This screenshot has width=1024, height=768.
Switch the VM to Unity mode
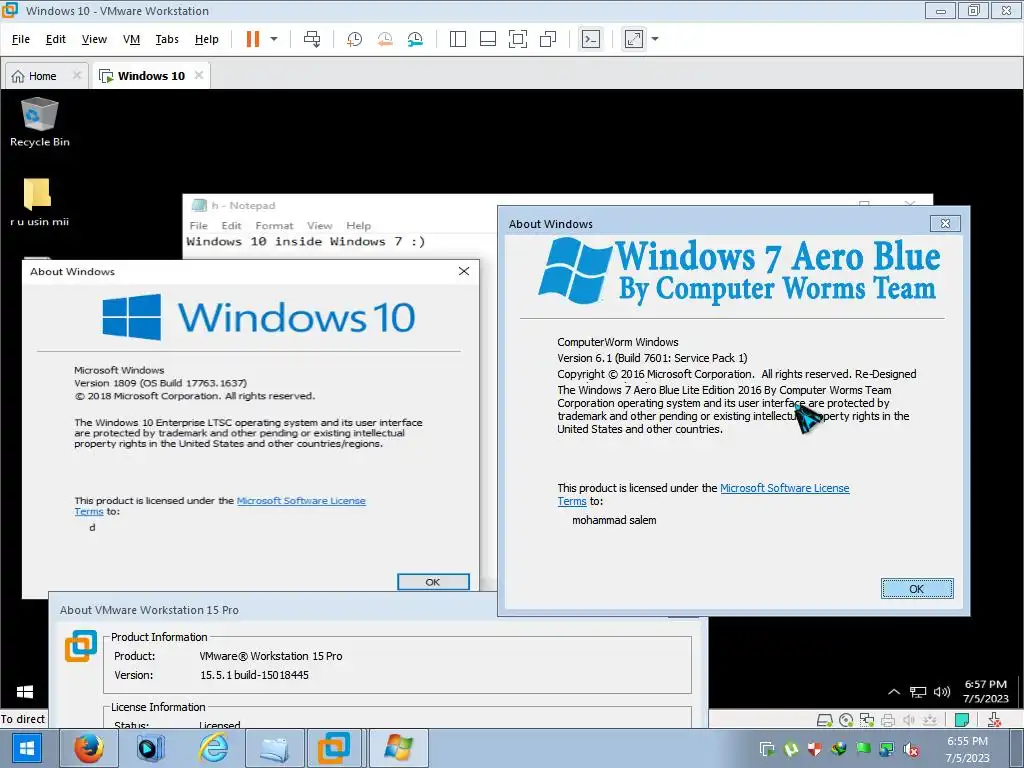548,39
